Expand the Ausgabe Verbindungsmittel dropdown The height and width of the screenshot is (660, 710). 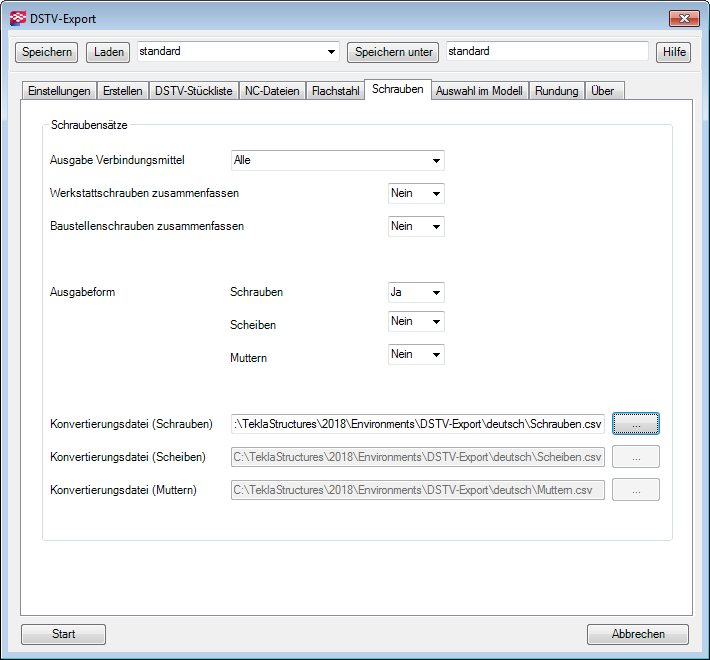[338, 160]
